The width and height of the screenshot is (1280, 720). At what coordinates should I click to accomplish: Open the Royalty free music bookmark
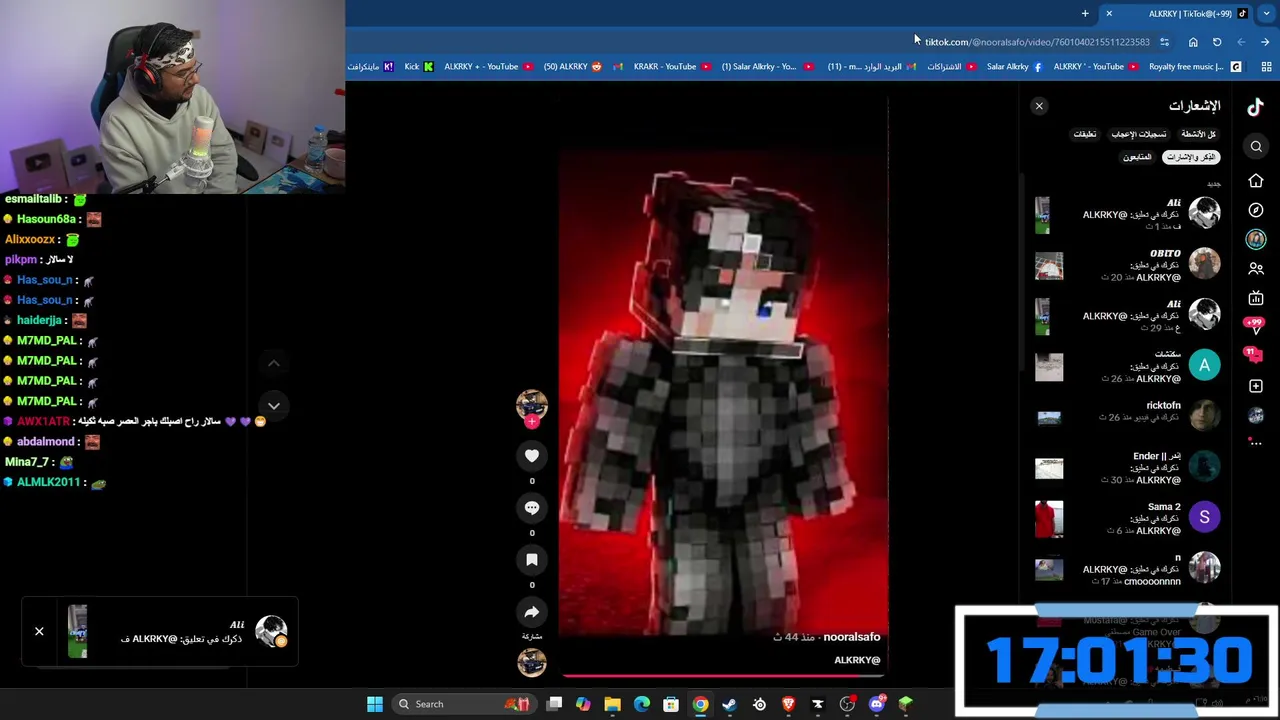pyautogui.click(x=1195, y=67)
